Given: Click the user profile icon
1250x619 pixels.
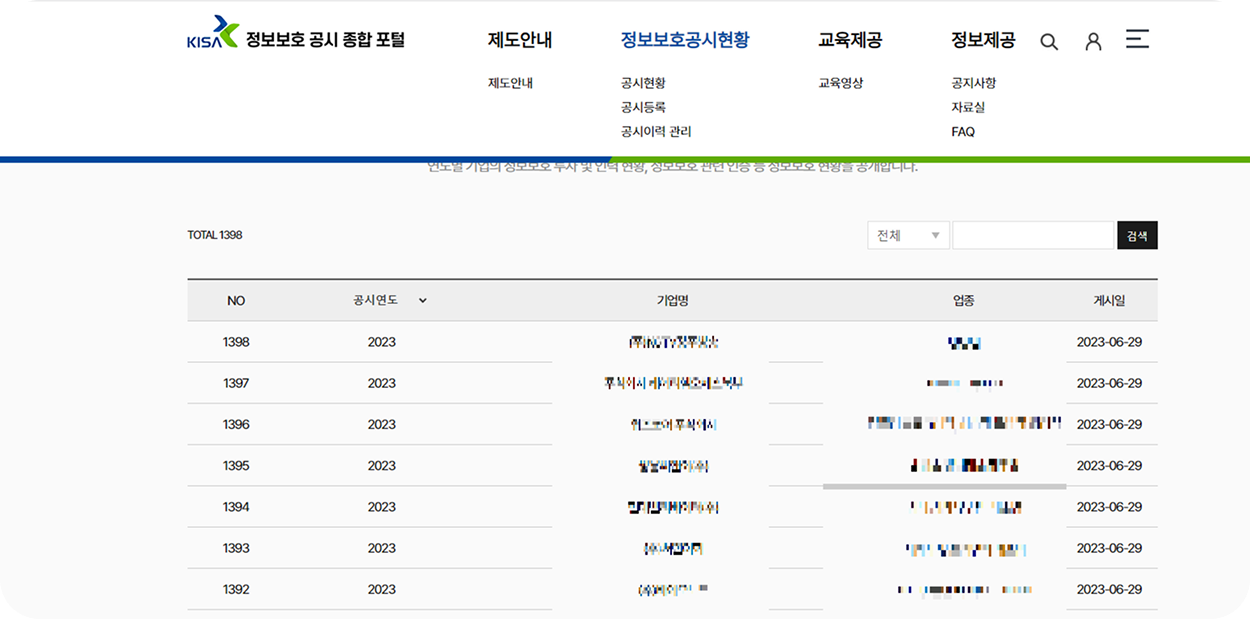Looking at the screenshot, I should 1093,41.
